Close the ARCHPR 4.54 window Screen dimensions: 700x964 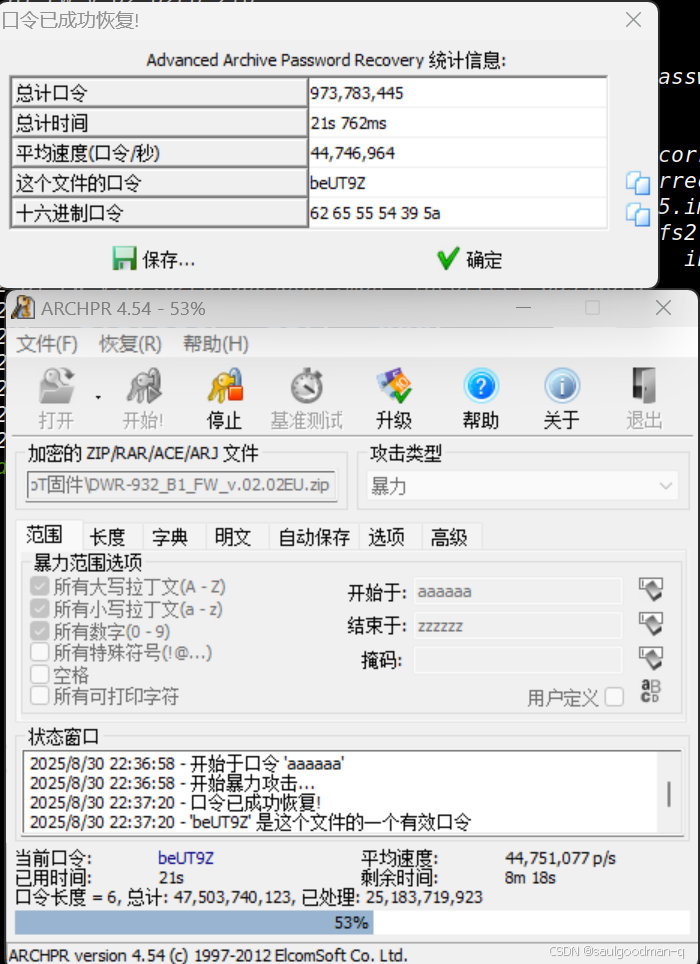tap(663, 307)
